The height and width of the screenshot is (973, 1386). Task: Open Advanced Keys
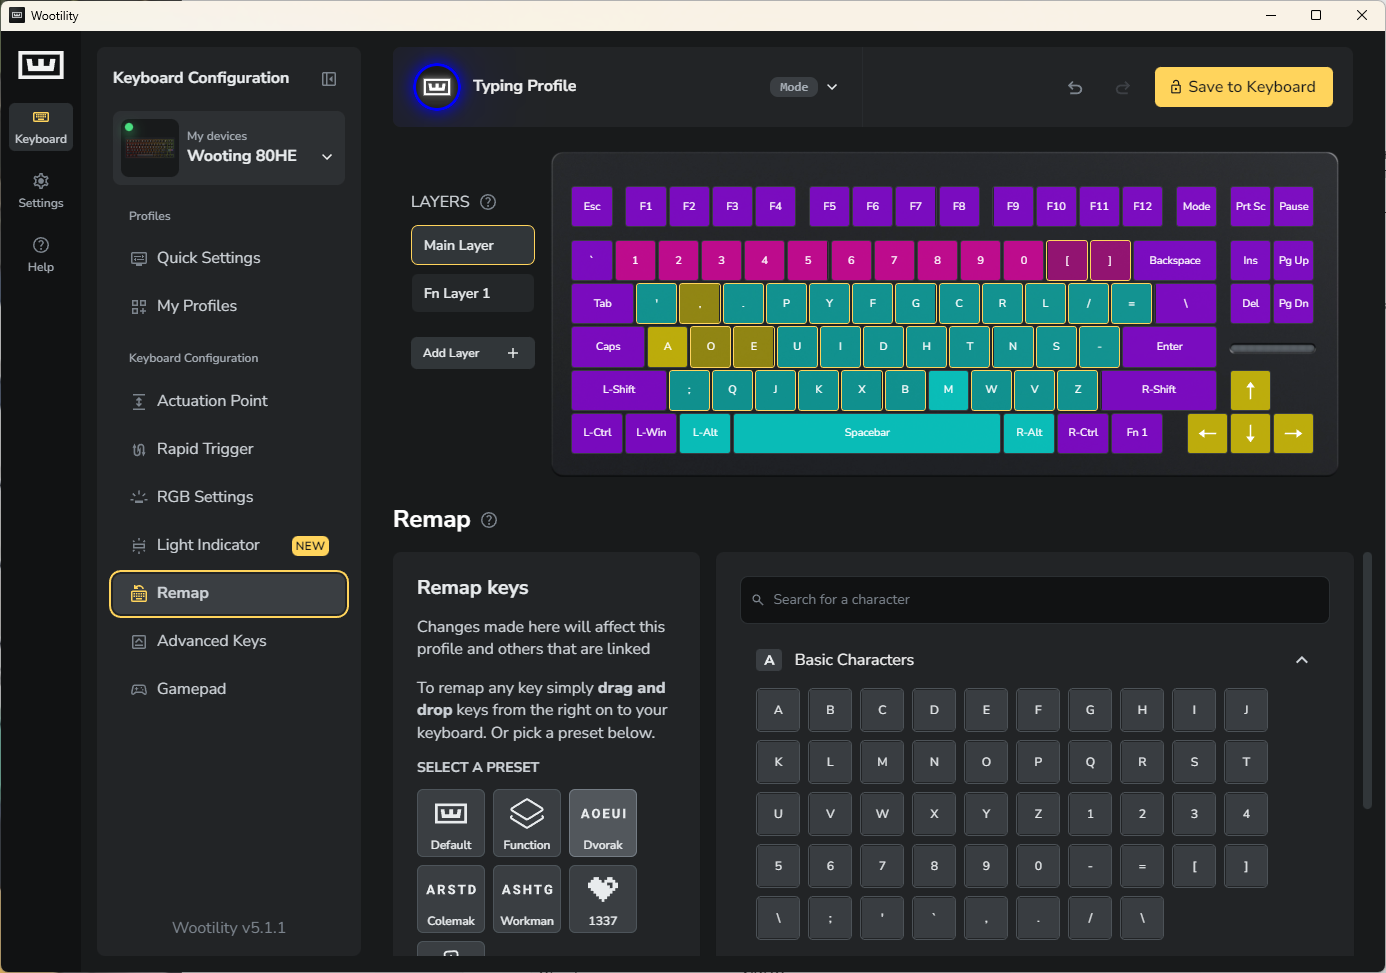[229, 641]
